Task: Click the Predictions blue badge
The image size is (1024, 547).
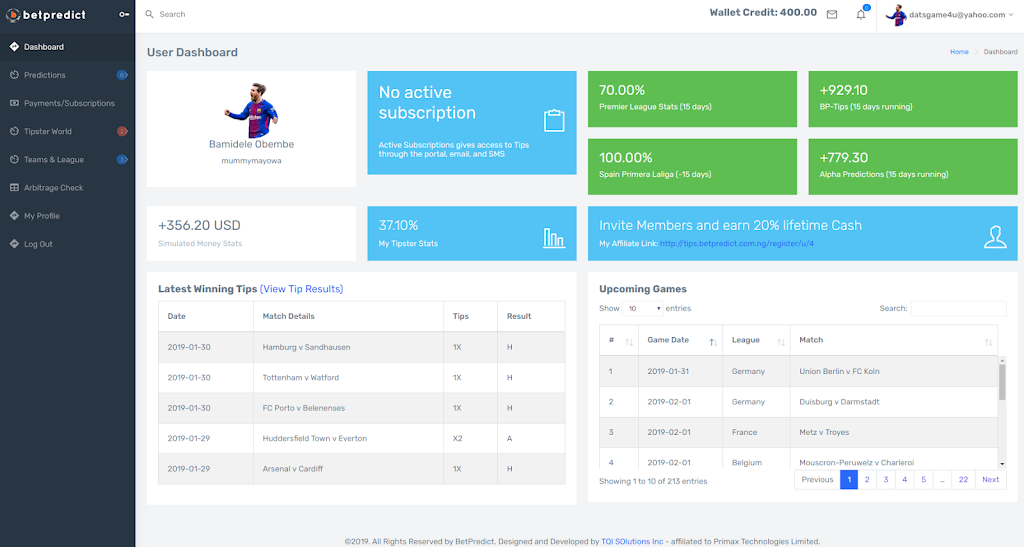Action: (x=121, y=75)
